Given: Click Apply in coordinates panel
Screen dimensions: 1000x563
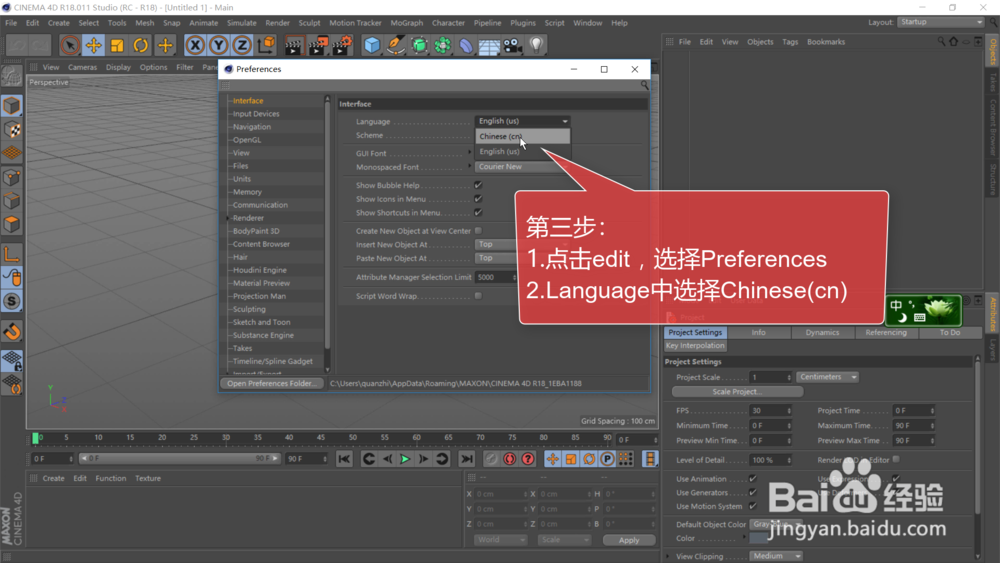Looking at the screenshot, I should tap(629, 540).
